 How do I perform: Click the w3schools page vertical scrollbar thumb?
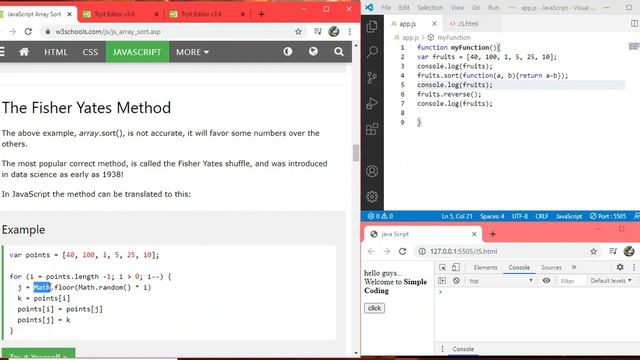[x=356, y=153]
